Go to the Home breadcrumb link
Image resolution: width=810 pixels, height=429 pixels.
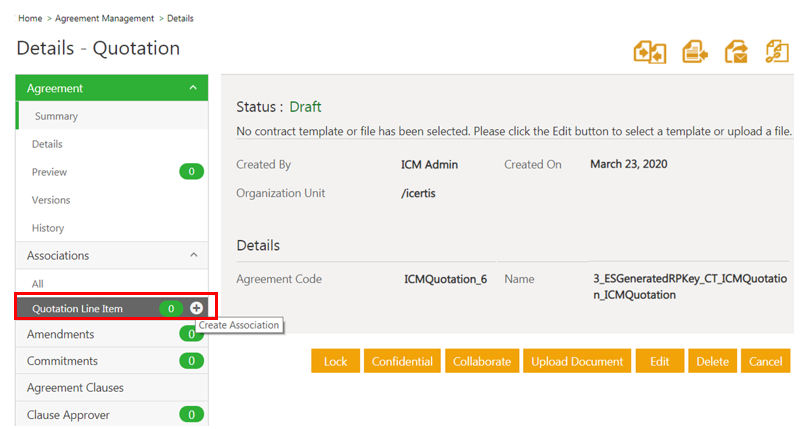(x=29, y=18)
